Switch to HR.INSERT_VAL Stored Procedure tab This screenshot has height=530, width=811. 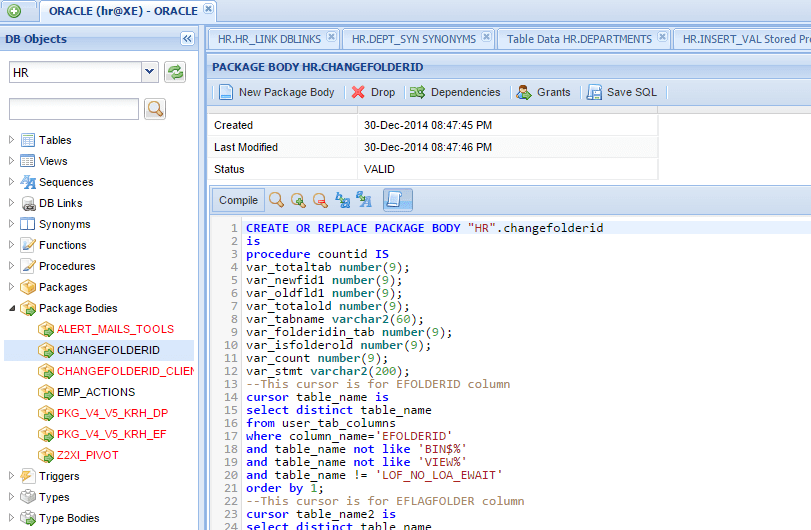(746, 39)
